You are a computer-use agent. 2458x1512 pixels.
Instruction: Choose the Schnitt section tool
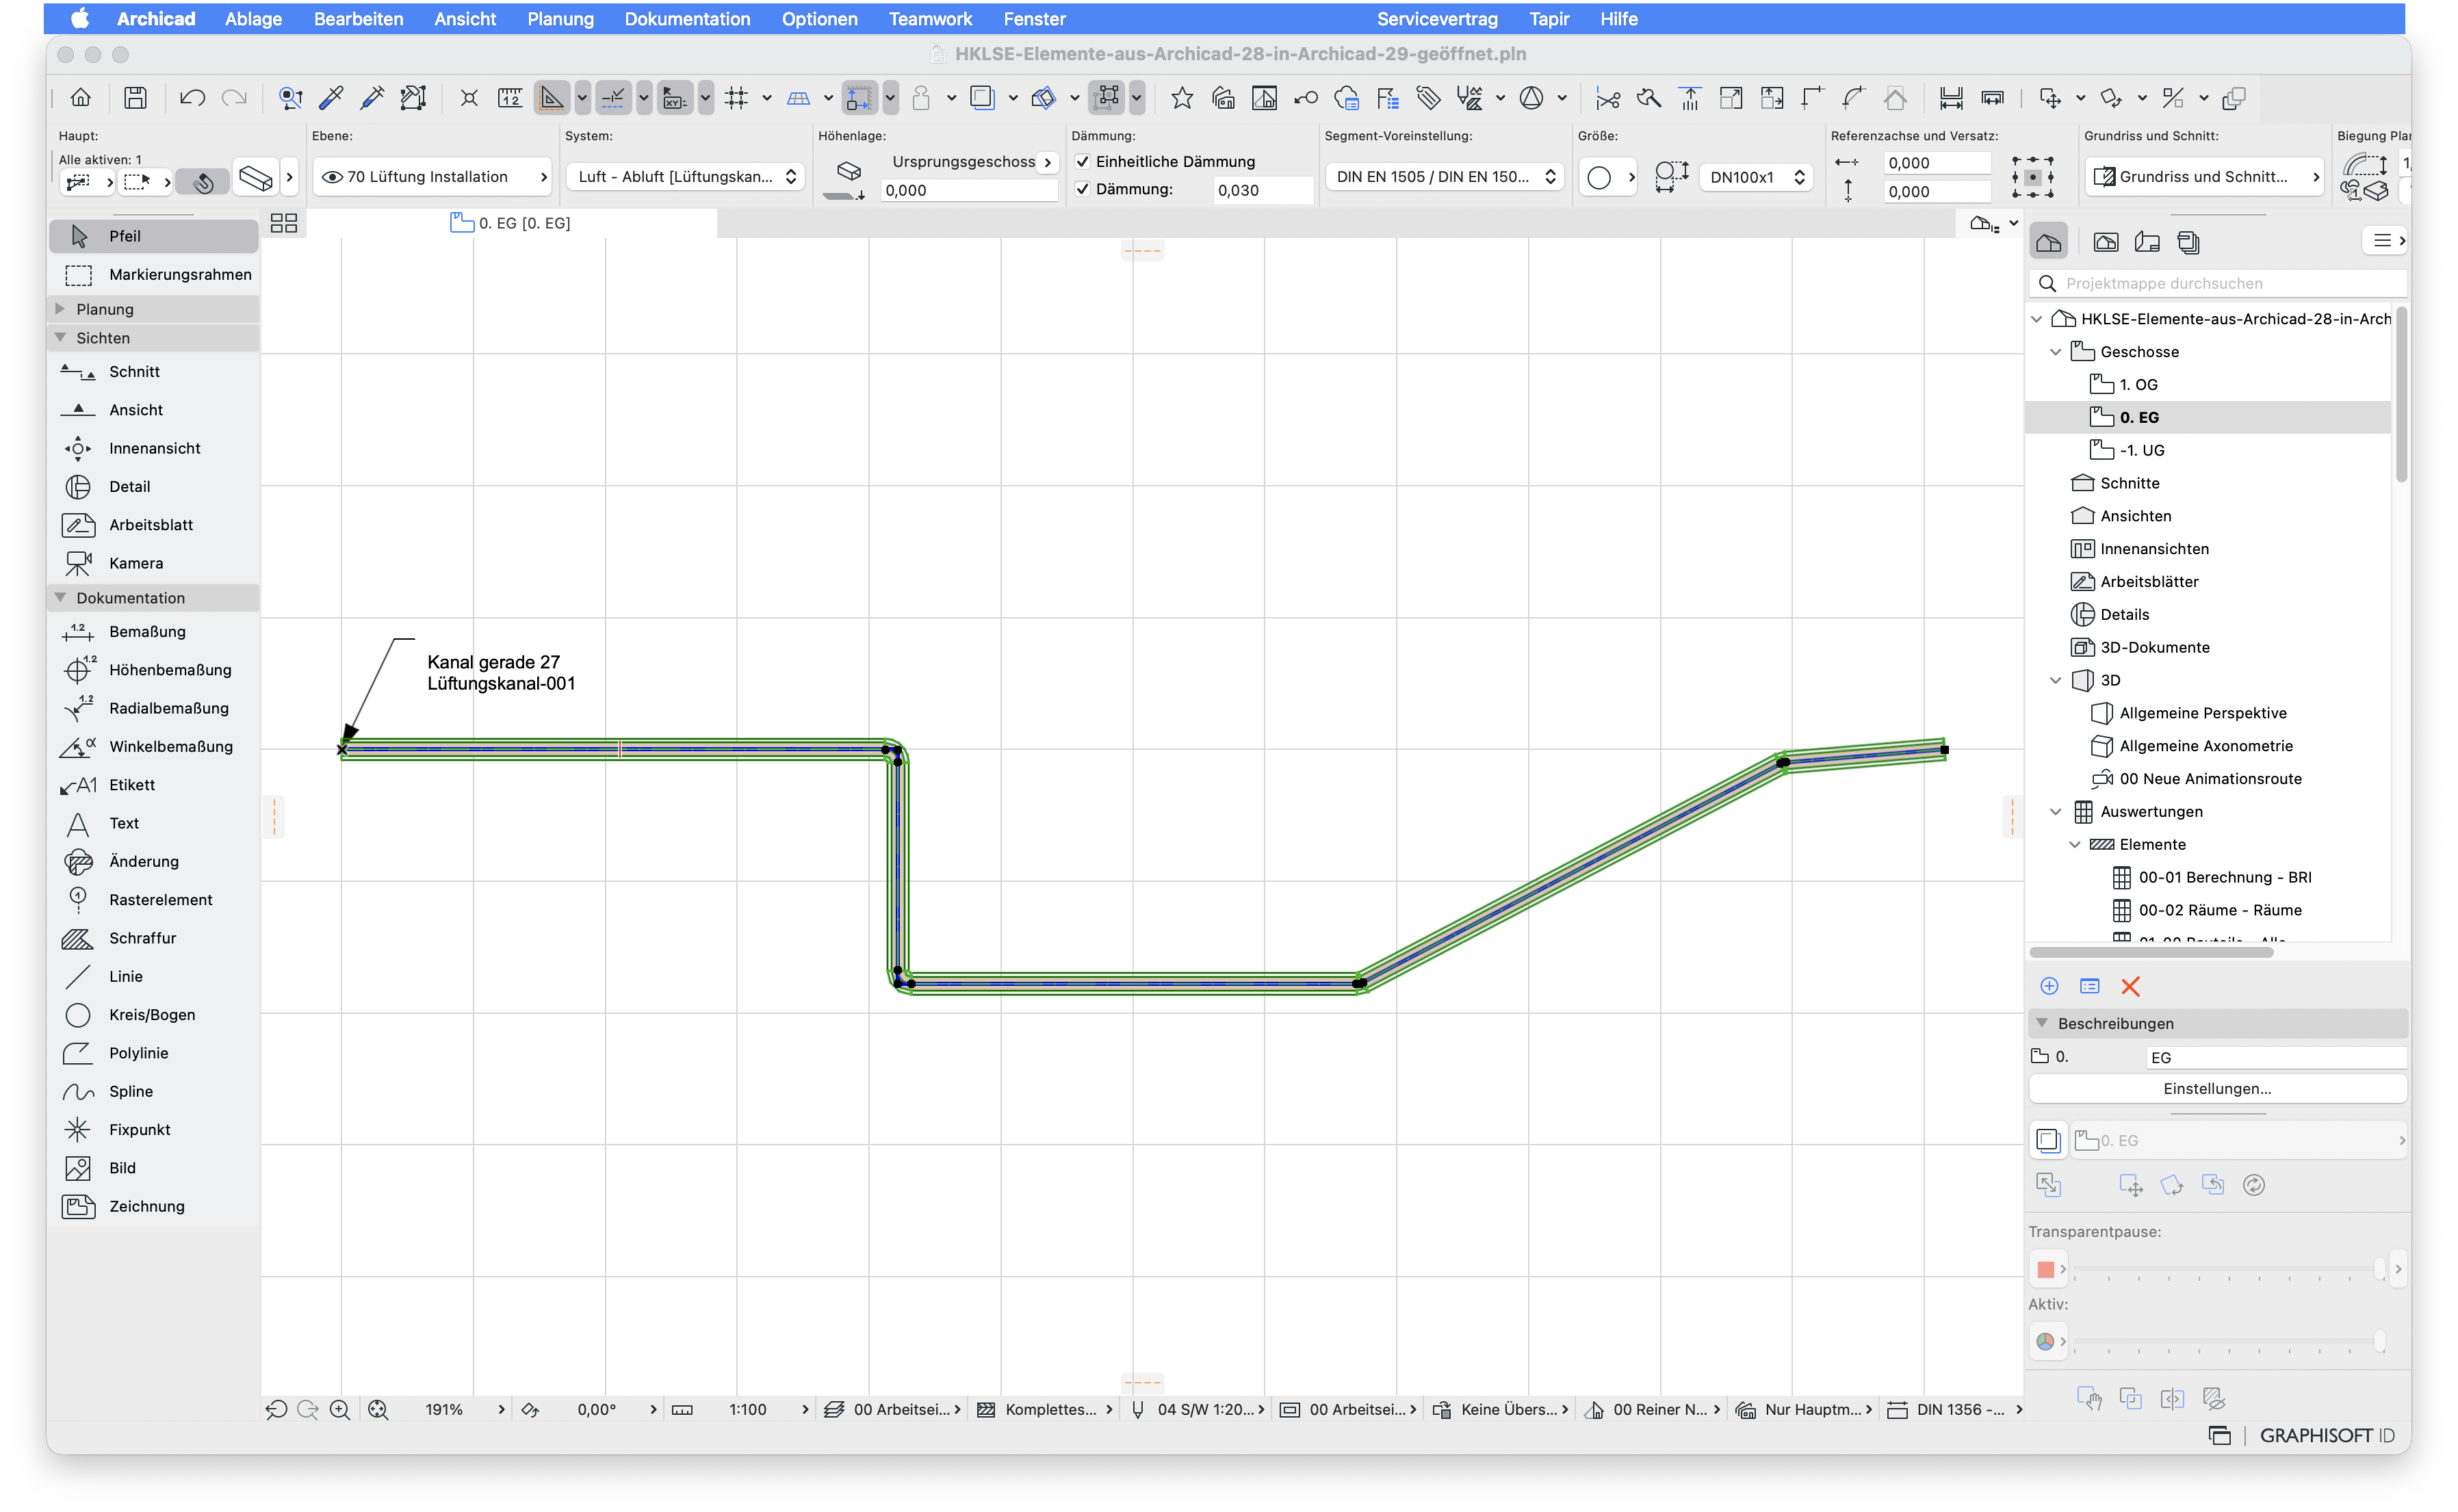(153, 371)
